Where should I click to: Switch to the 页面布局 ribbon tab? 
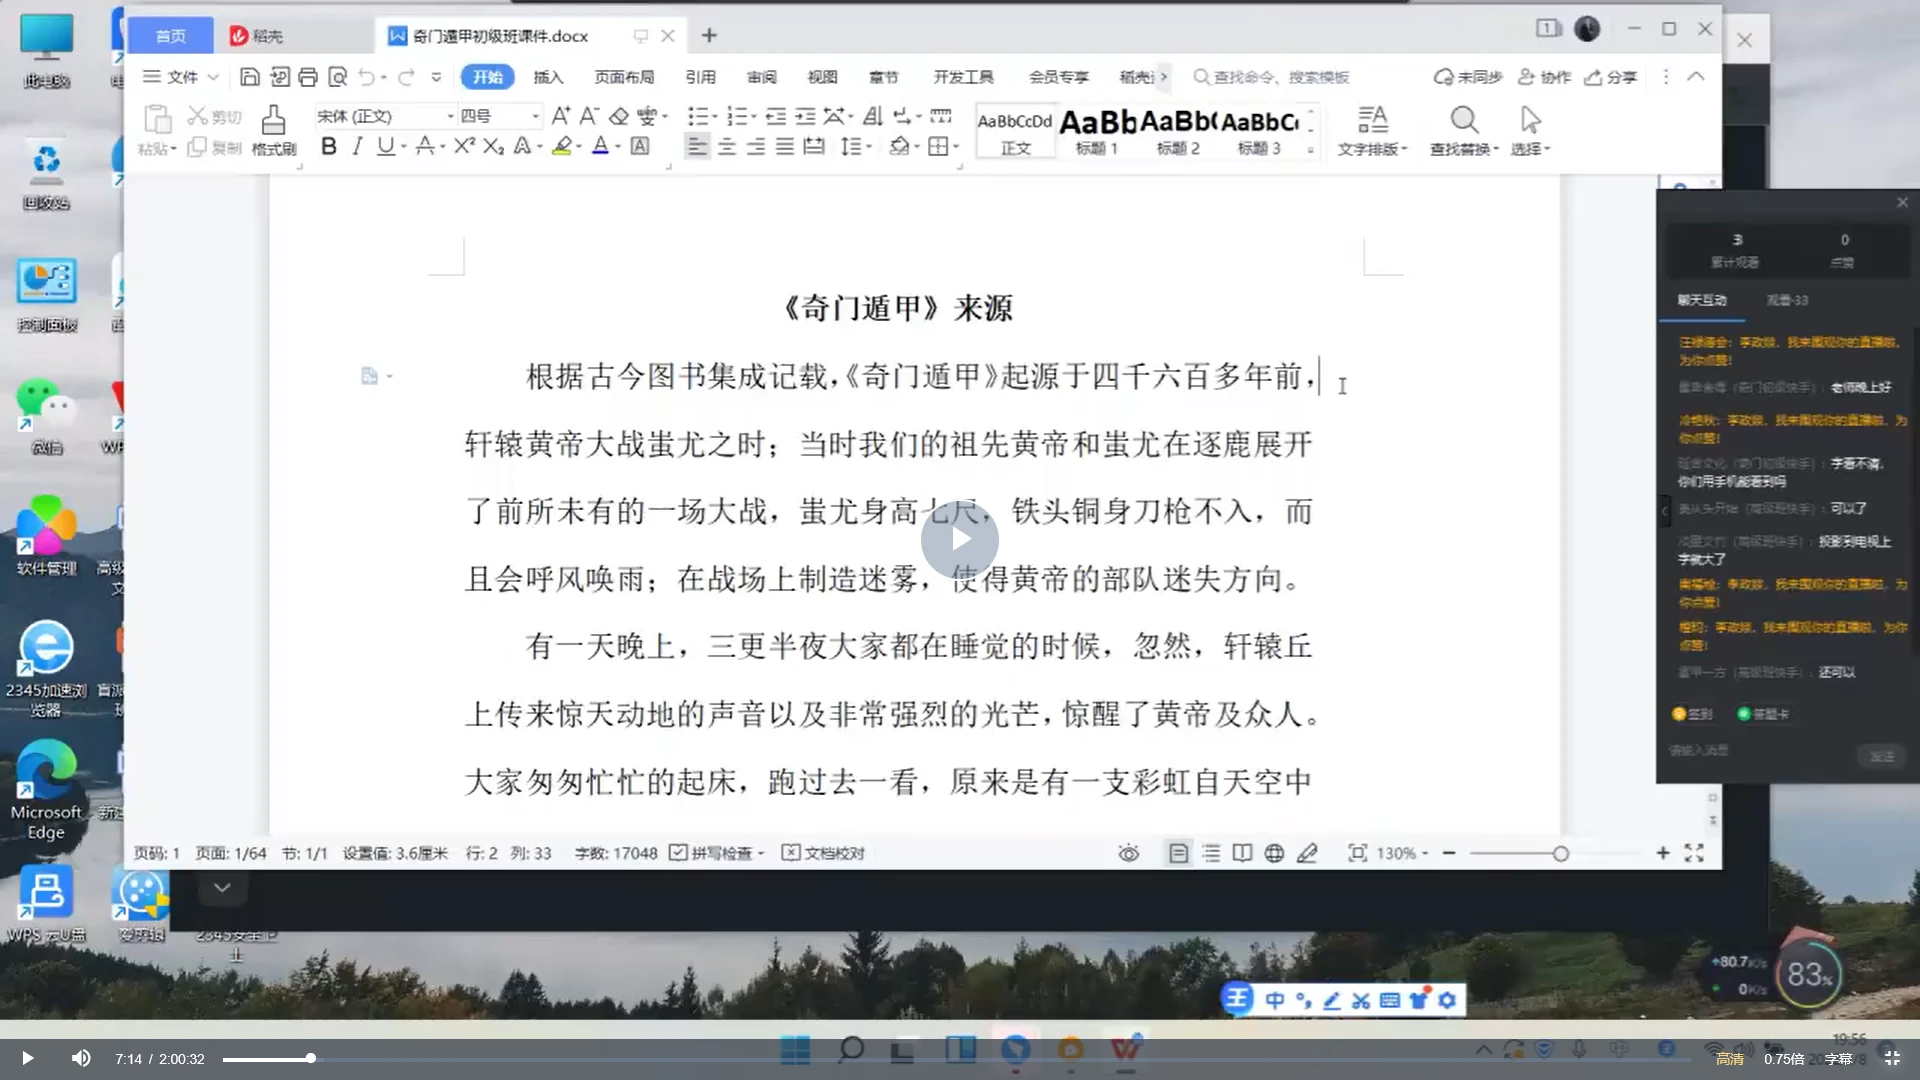tap(624, 77)
